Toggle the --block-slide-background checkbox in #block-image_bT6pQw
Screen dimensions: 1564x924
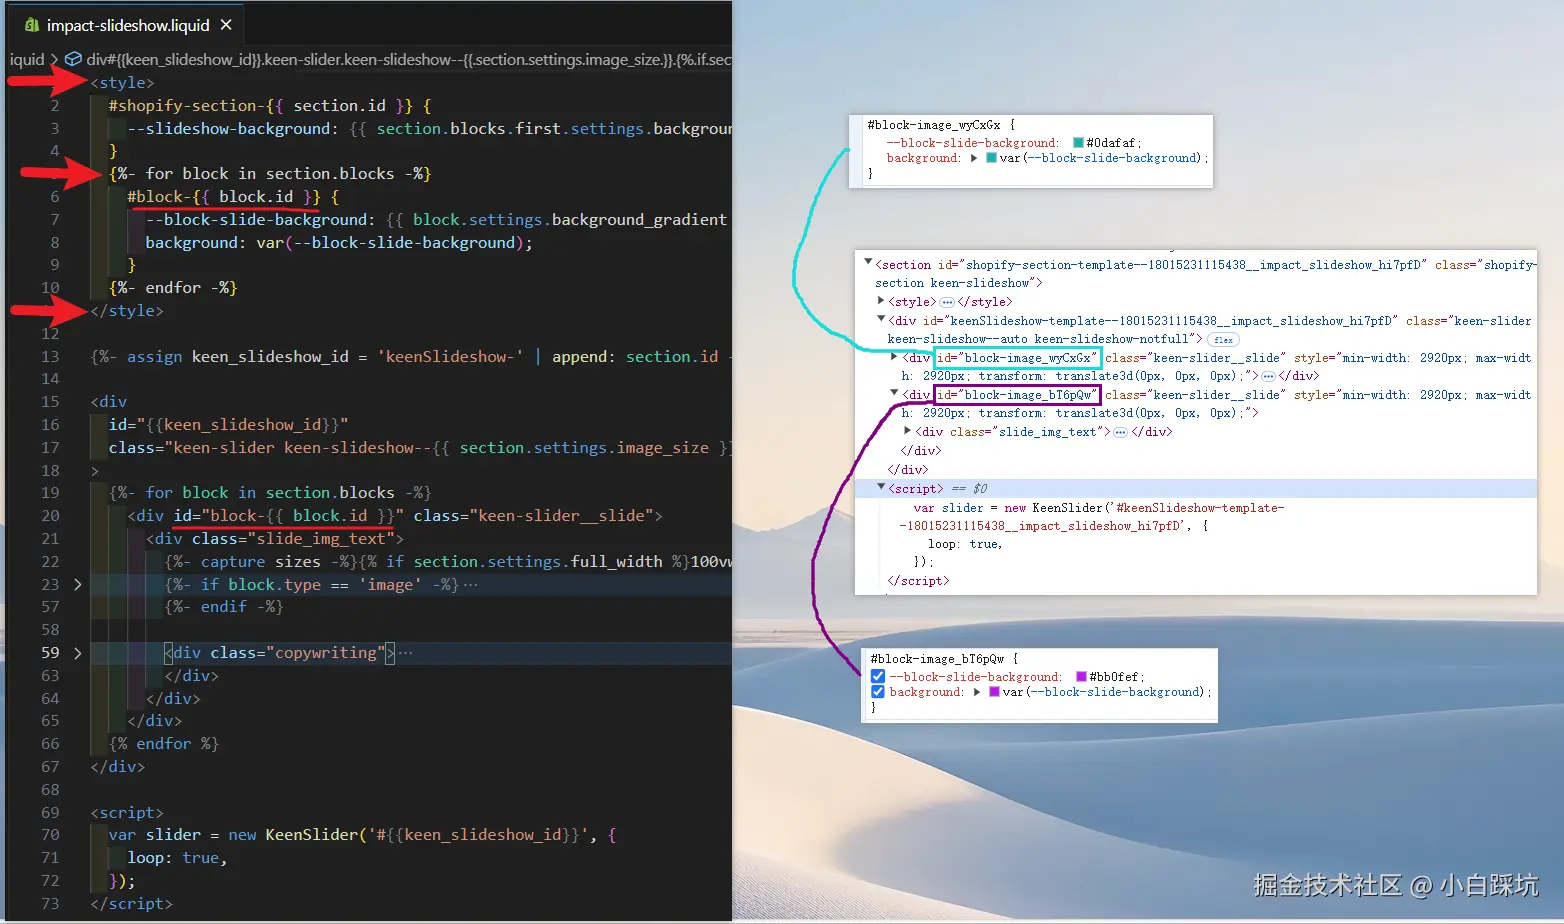tap(878, 676)
